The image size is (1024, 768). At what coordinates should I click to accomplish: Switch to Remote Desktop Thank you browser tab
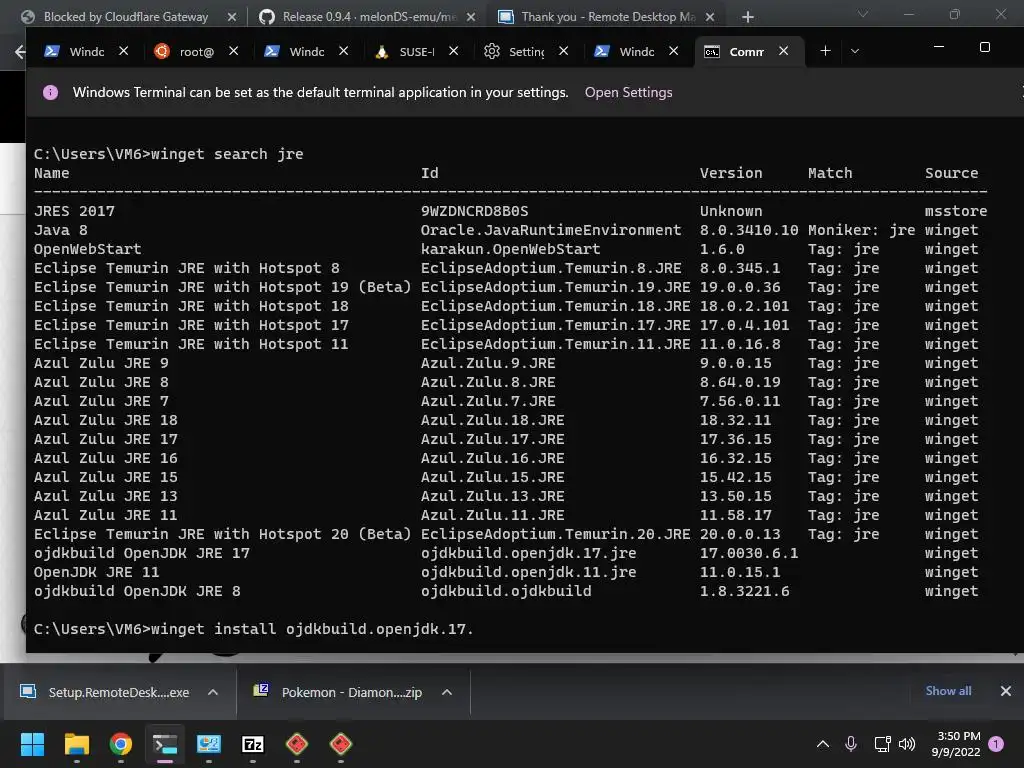pyautogui.click(x=607, y=17)
